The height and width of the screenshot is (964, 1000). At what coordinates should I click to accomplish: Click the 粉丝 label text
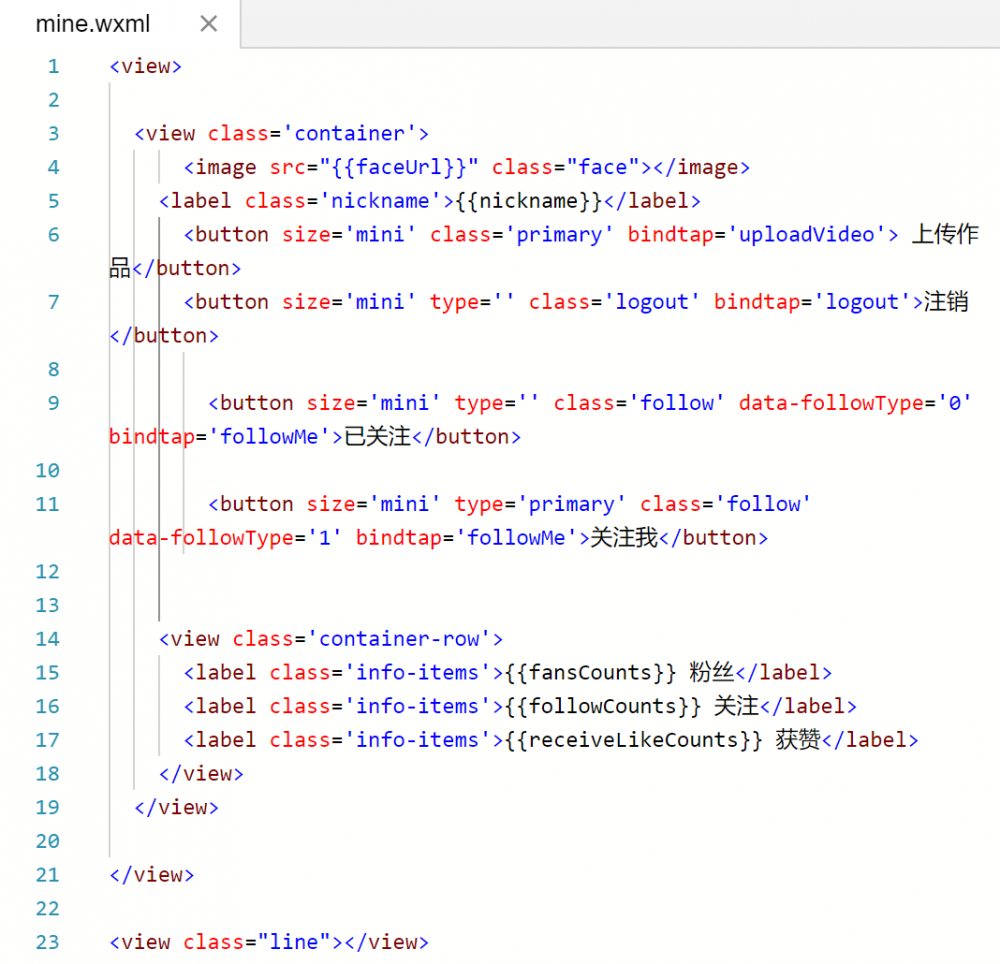712,673
